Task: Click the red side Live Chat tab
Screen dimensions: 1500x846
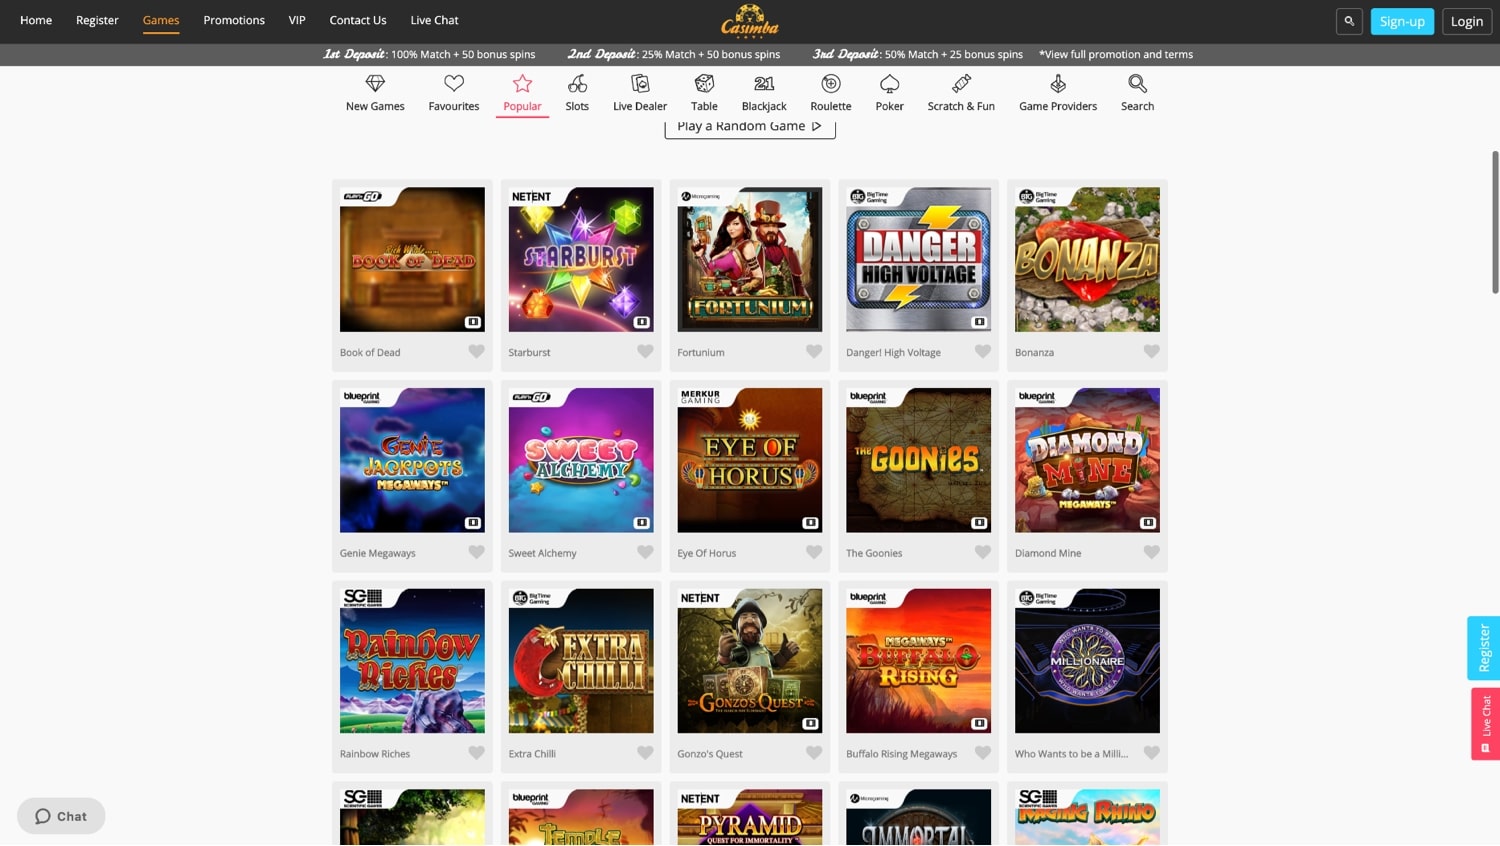Action: click(1485, 723)
